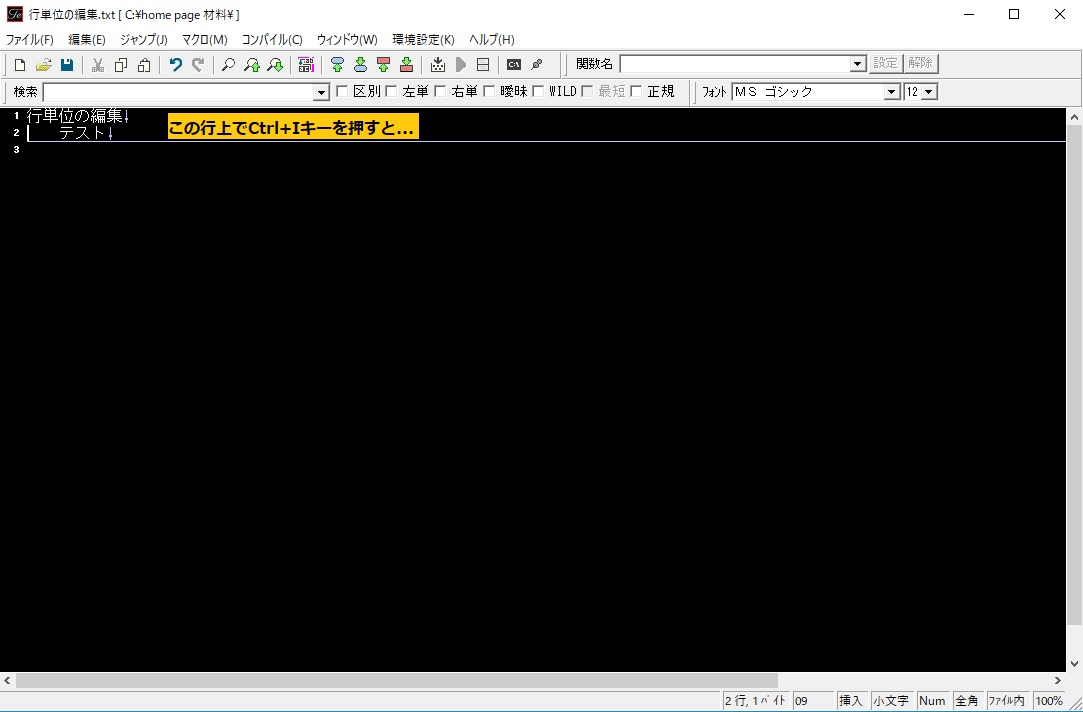
Task: Click the horizontal scrollbar thumb
Action: (396, 681)
